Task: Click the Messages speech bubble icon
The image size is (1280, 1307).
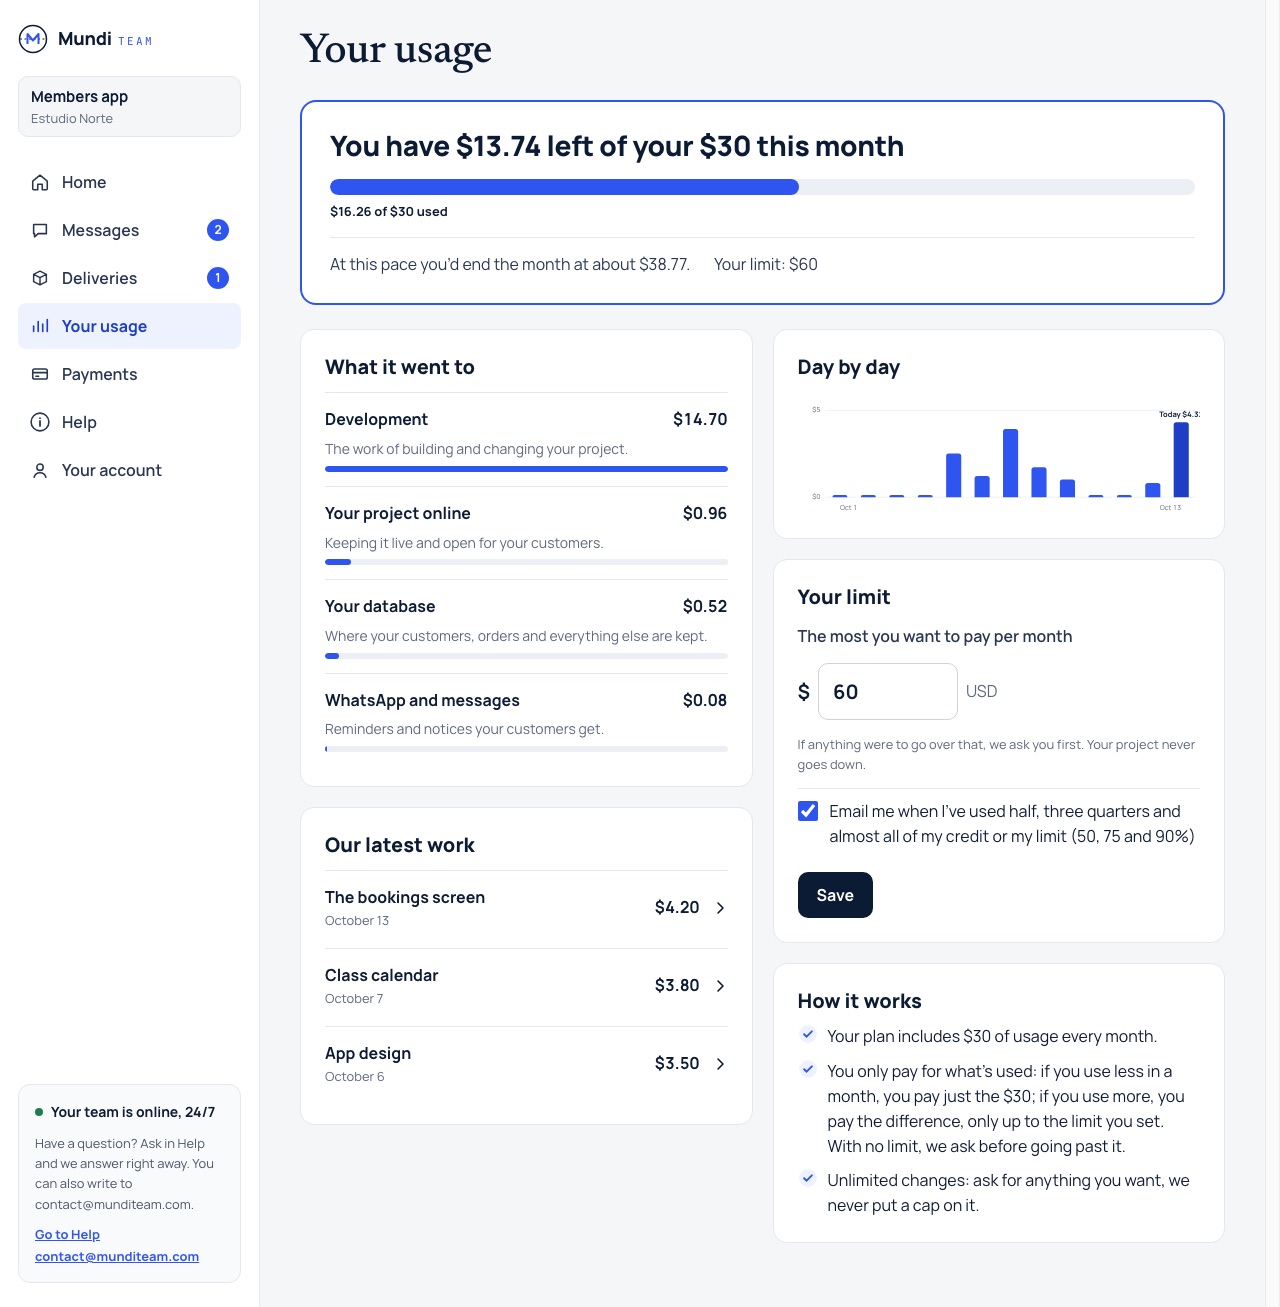Action: (40, 230)
